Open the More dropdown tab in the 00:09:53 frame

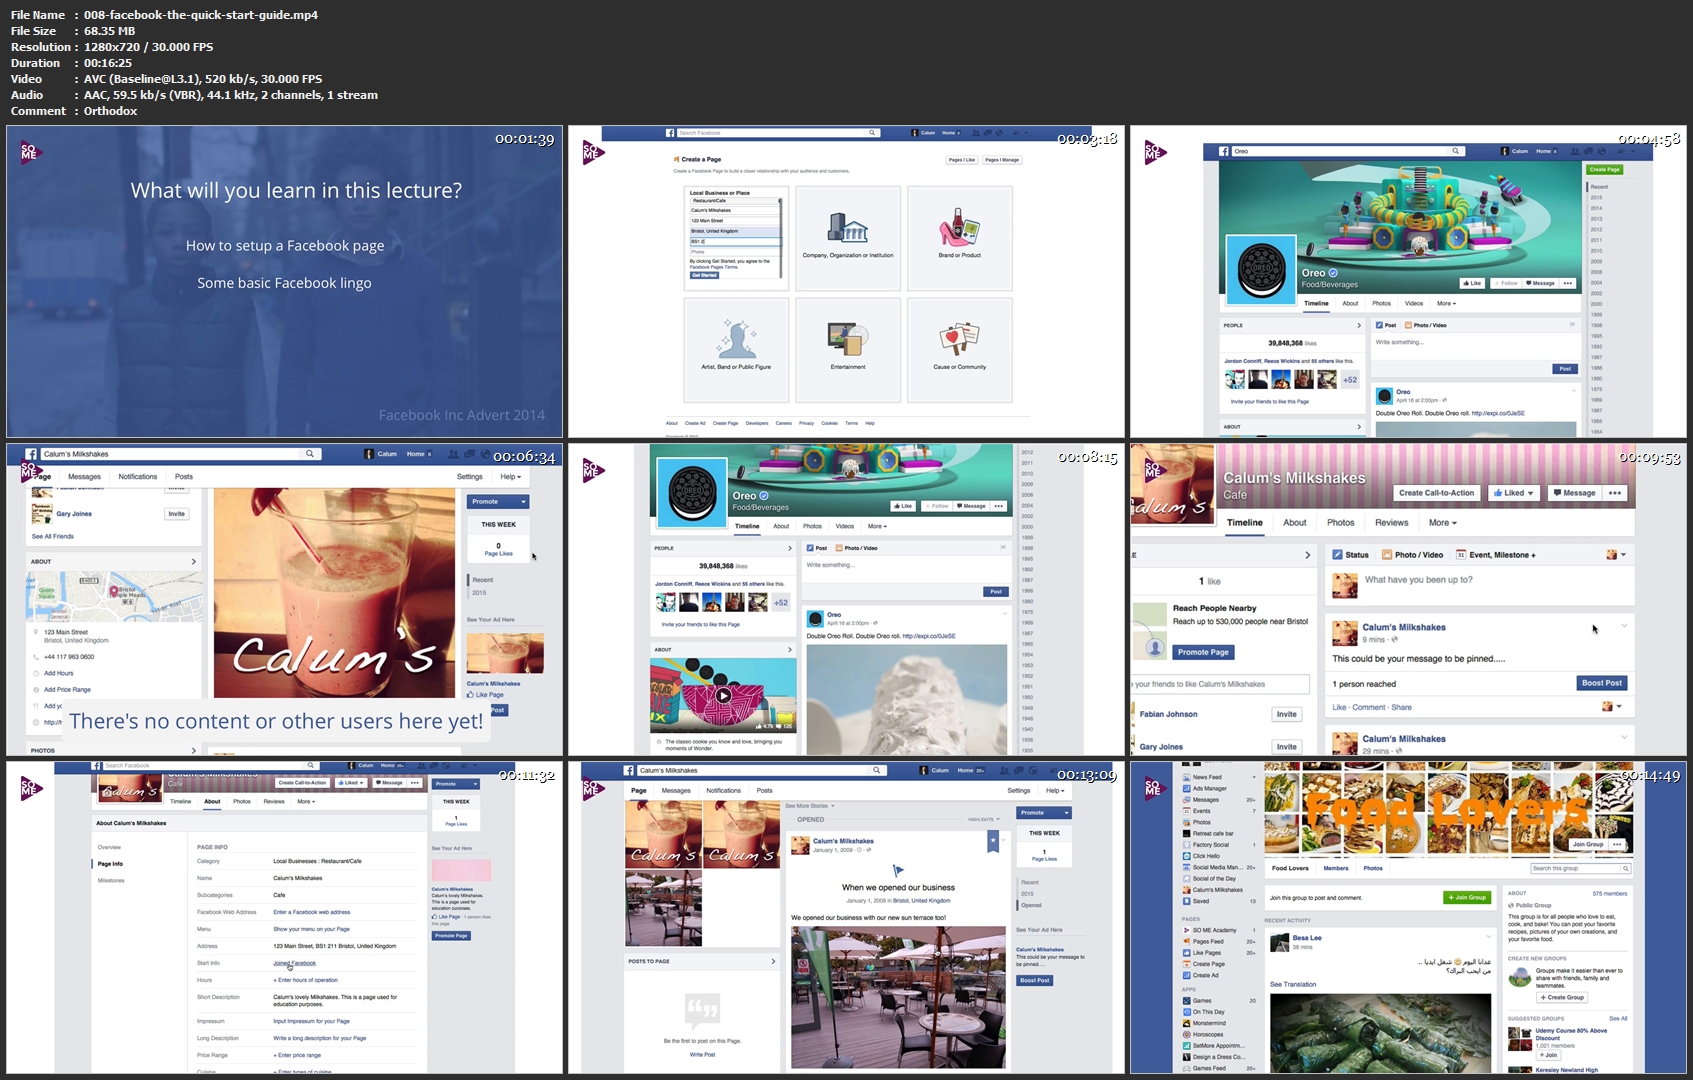pos(1443,523)
